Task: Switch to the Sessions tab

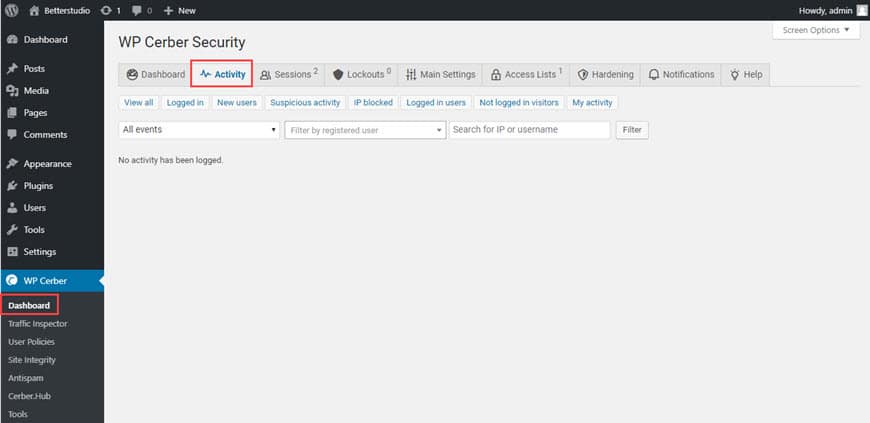Action: [x=289, y=74]
